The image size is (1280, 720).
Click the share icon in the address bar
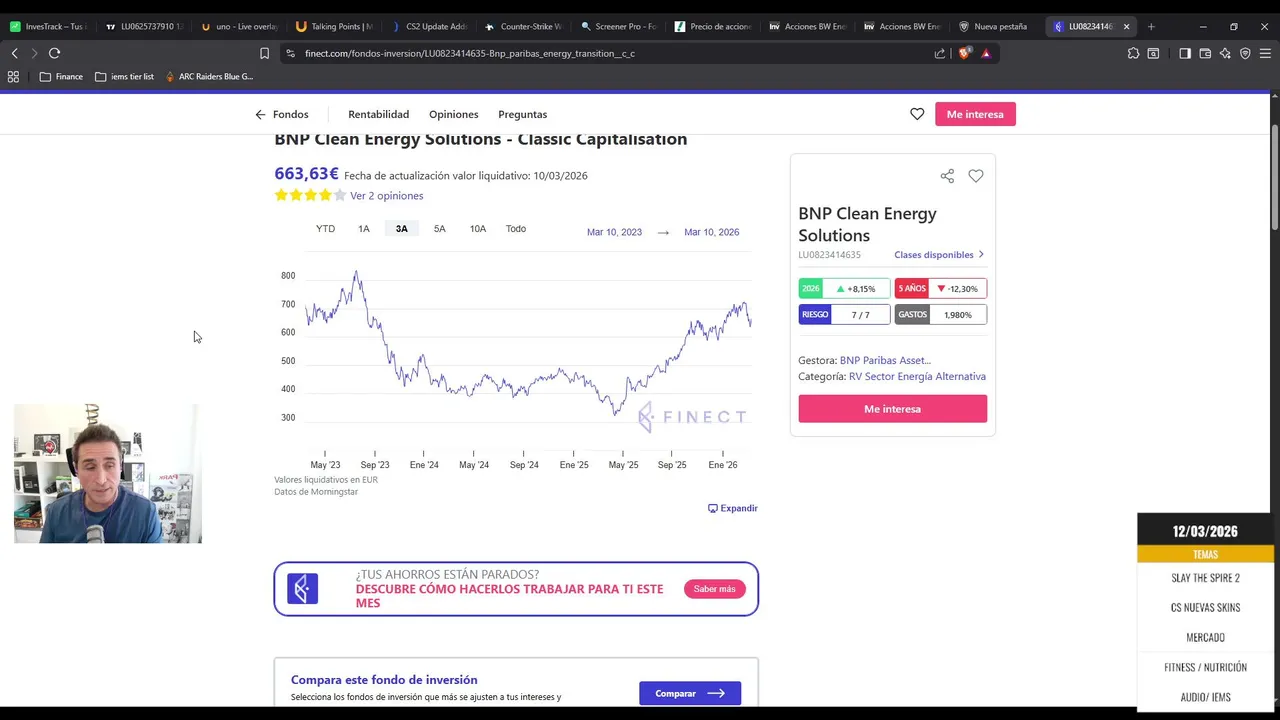[x=939, y=53]
